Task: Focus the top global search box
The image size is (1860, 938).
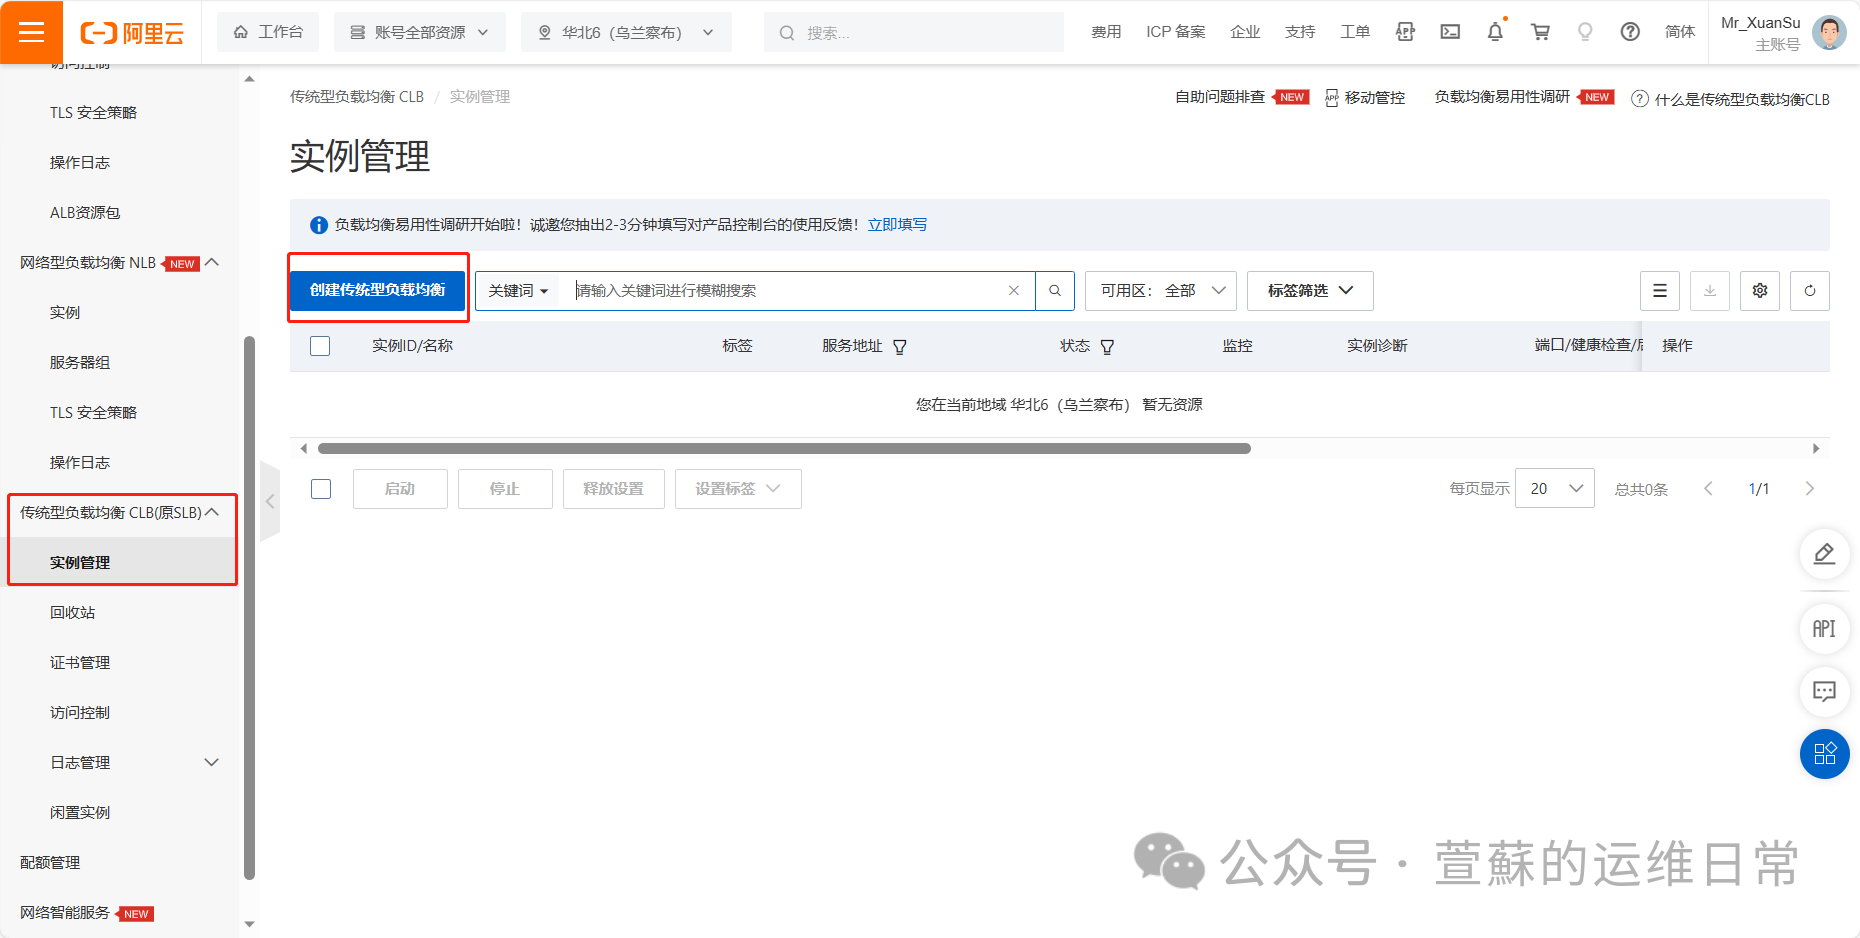Action: [x=914, y=32]
